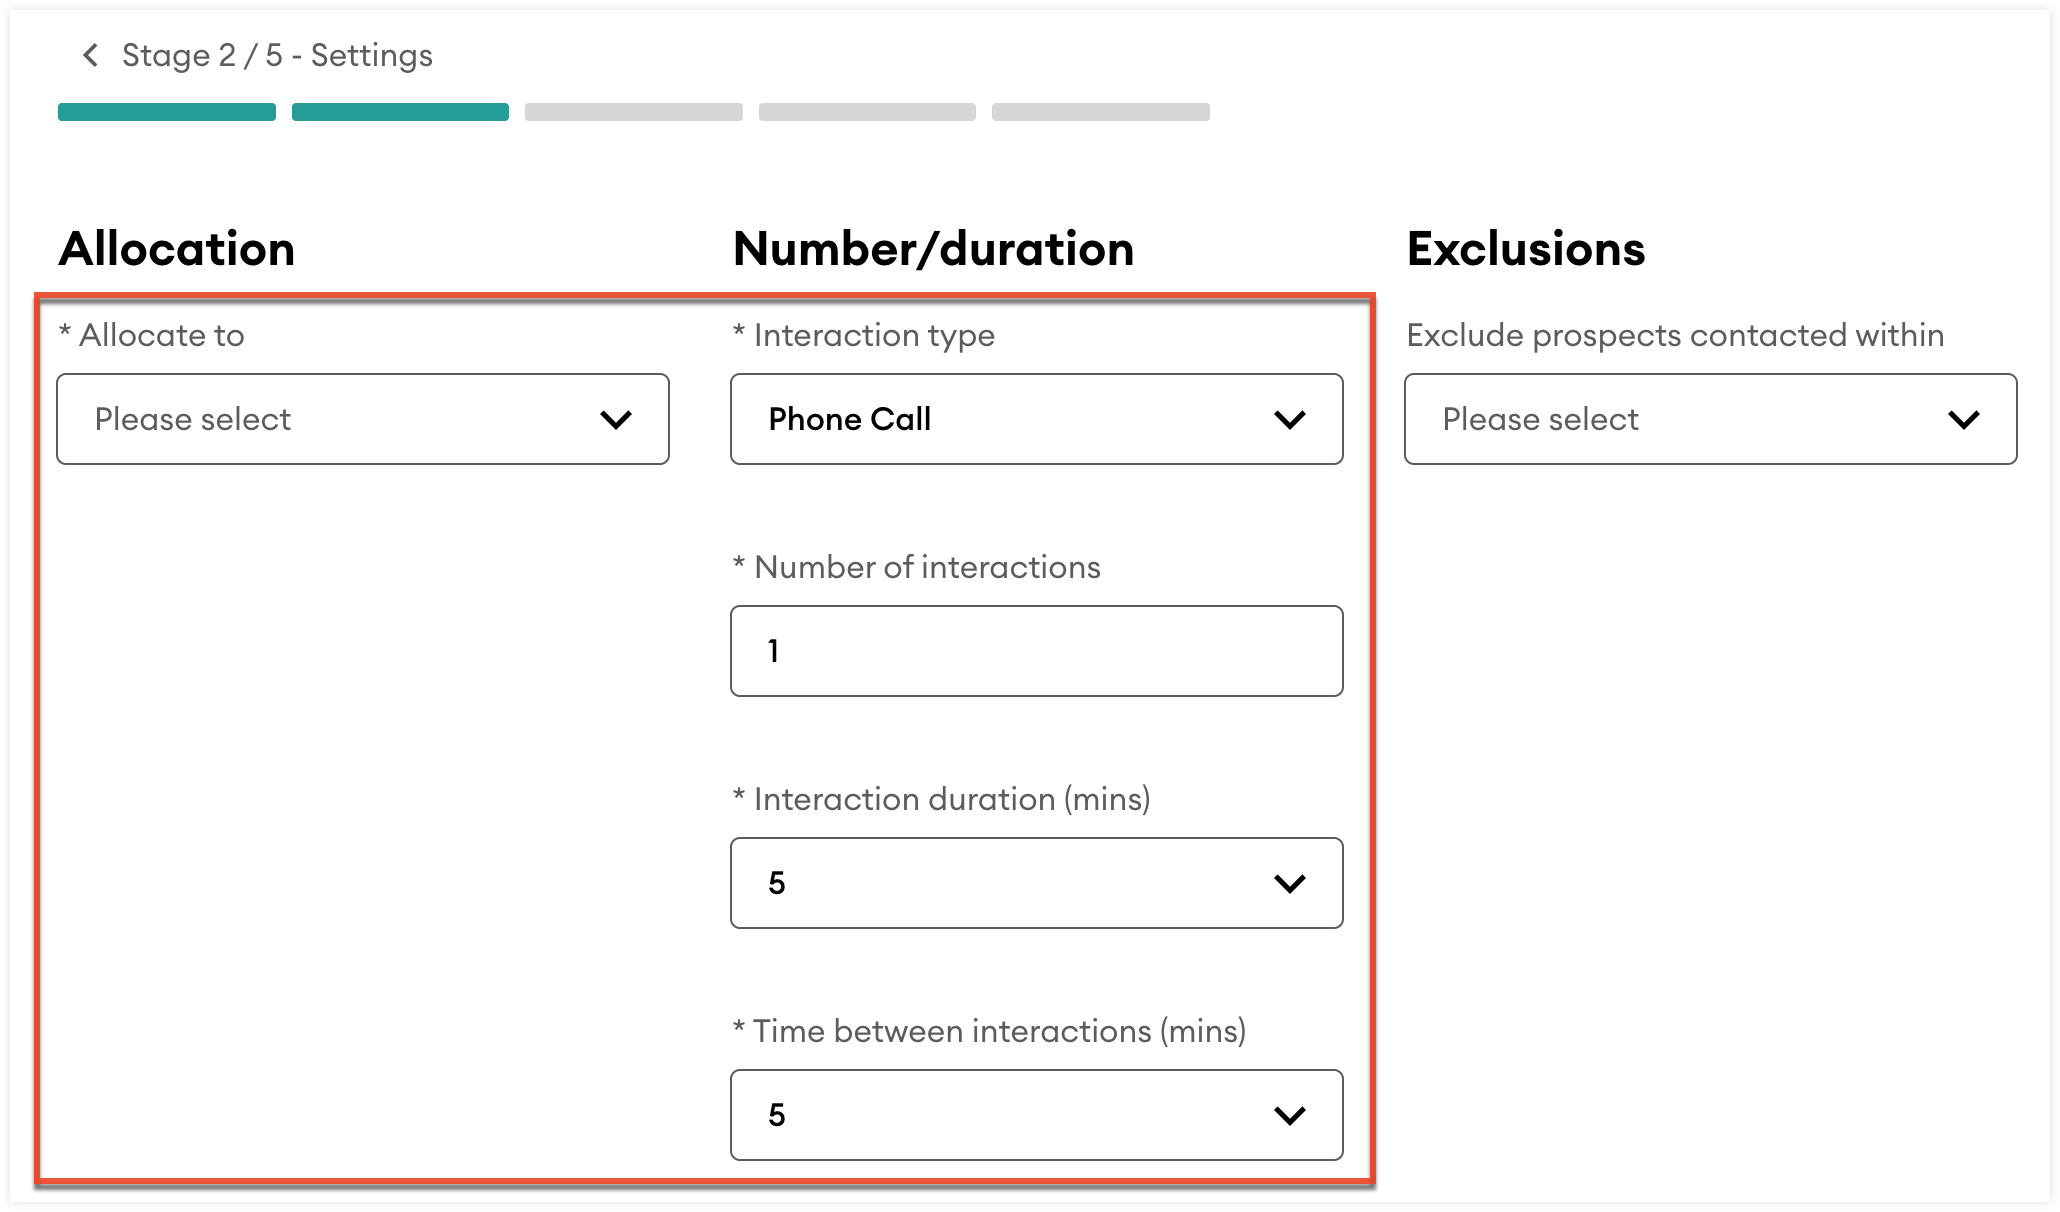Viewport: 2060px width, 1212px height.
Task: Open the Interaction type Phone Call dropdown
Action: pyautogui.click(x=1036, y=419)
